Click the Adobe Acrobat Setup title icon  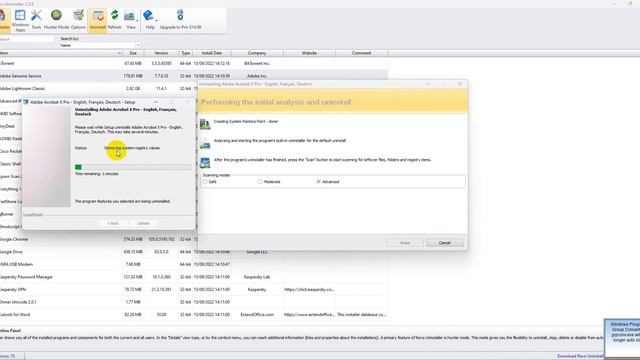[x=26, y=102]
